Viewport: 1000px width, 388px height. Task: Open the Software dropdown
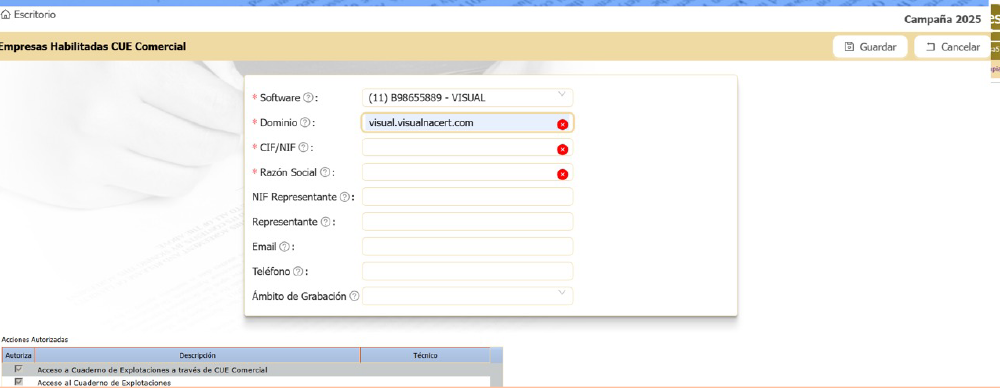(x=467, y=98)
